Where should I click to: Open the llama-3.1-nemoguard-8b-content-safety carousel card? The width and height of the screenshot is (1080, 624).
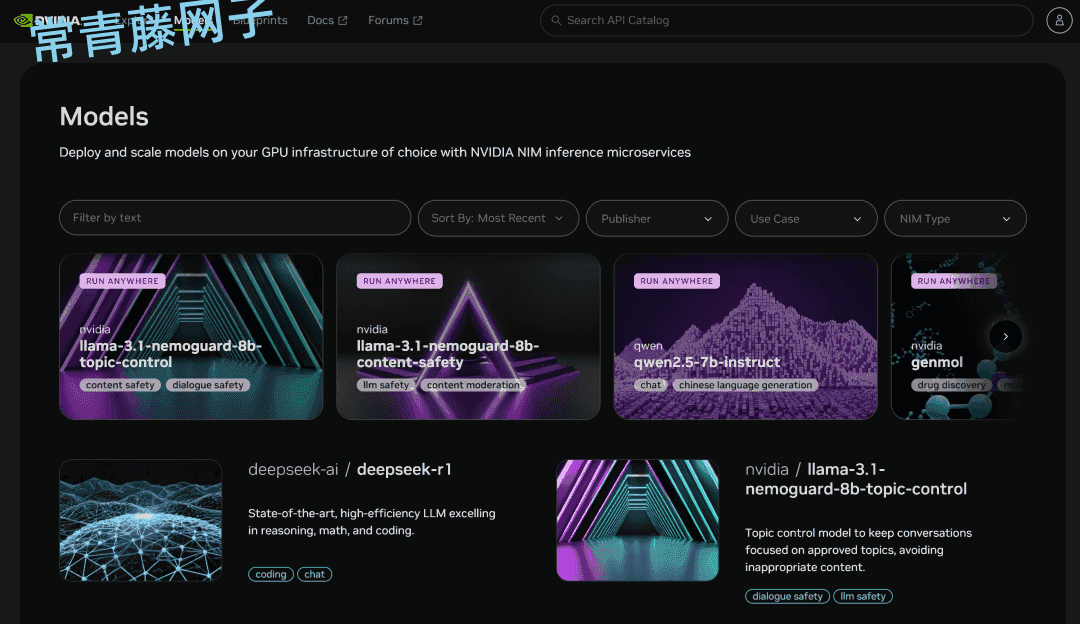pos(468,337)
